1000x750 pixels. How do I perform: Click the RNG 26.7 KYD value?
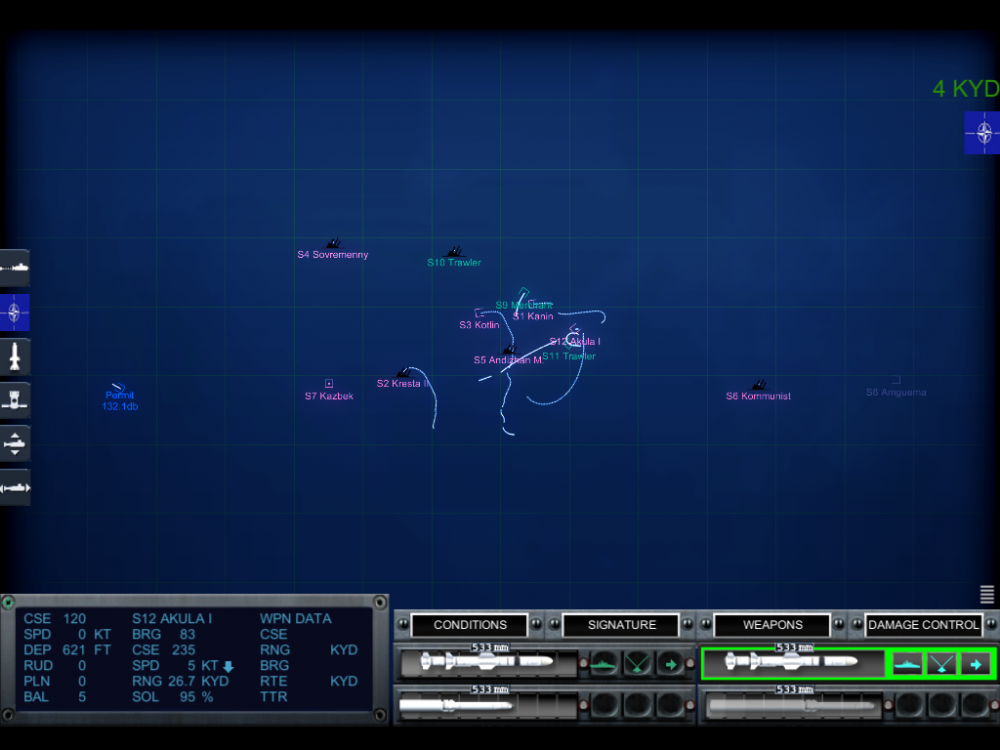pyautogui.click(x=180, y=681)
